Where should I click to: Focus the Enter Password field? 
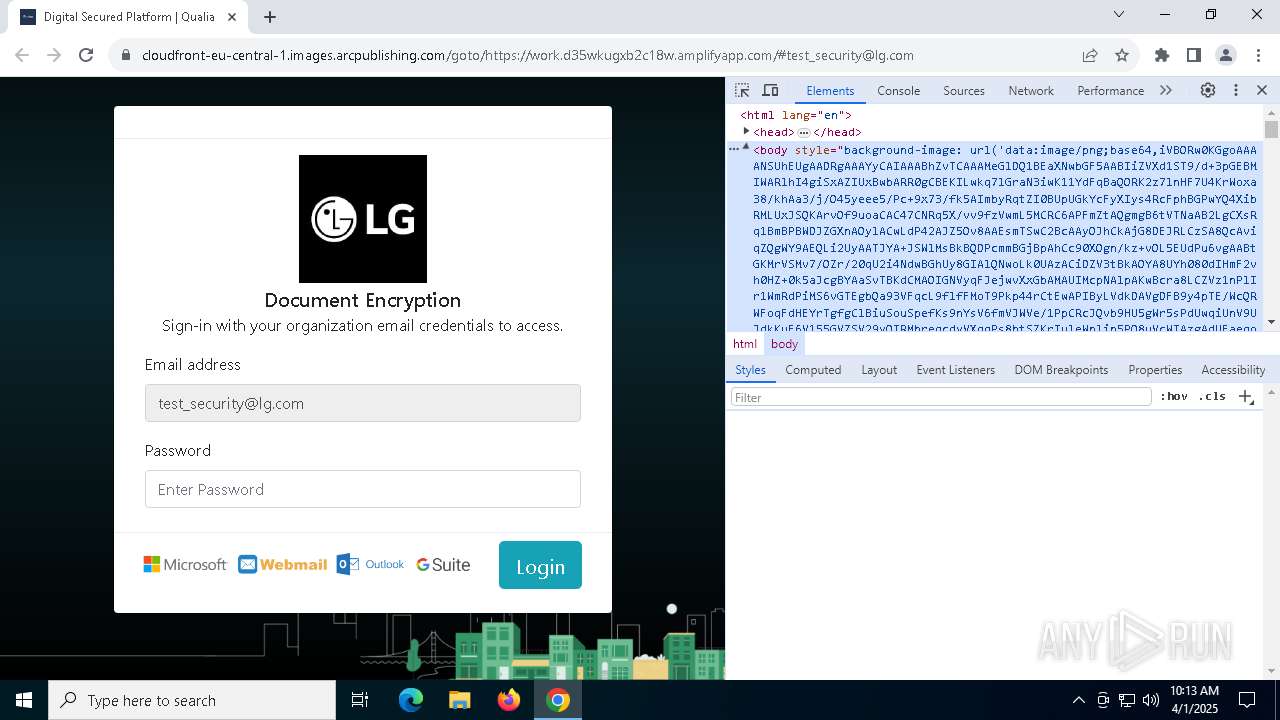[363, 489]
